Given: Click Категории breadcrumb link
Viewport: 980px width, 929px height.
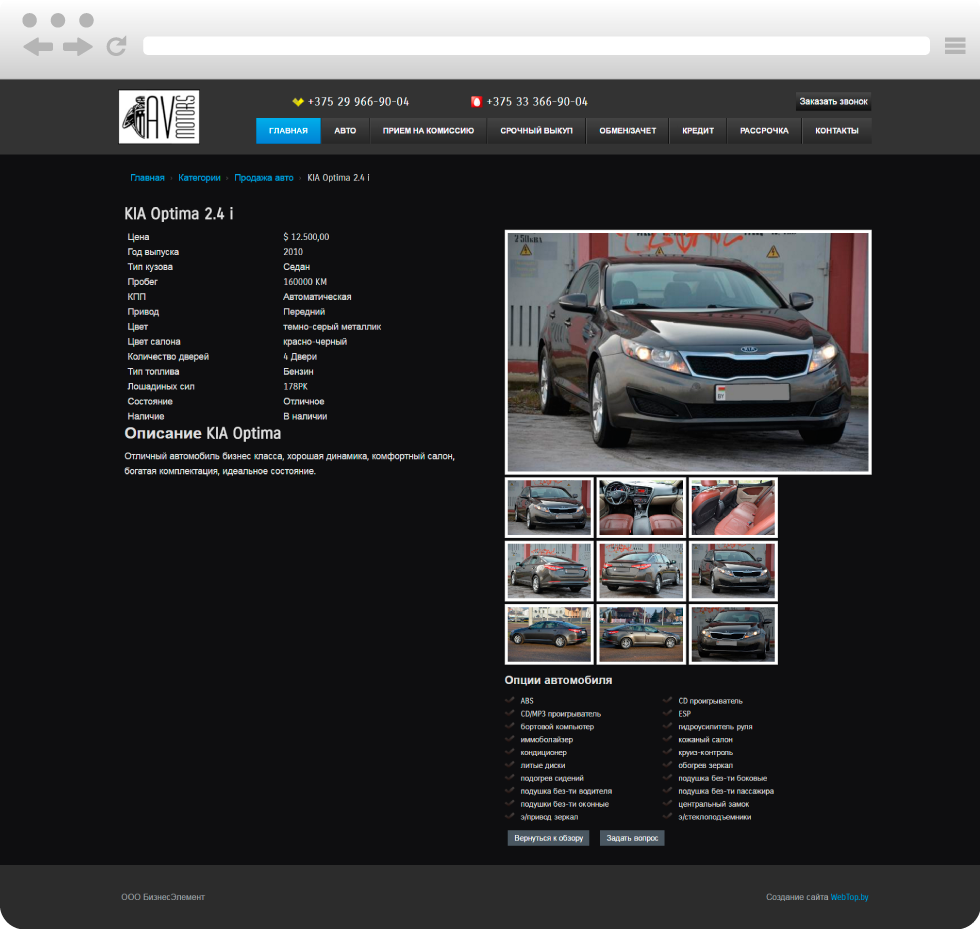Looking at the screenshot, I should click(x=199, y=178).
